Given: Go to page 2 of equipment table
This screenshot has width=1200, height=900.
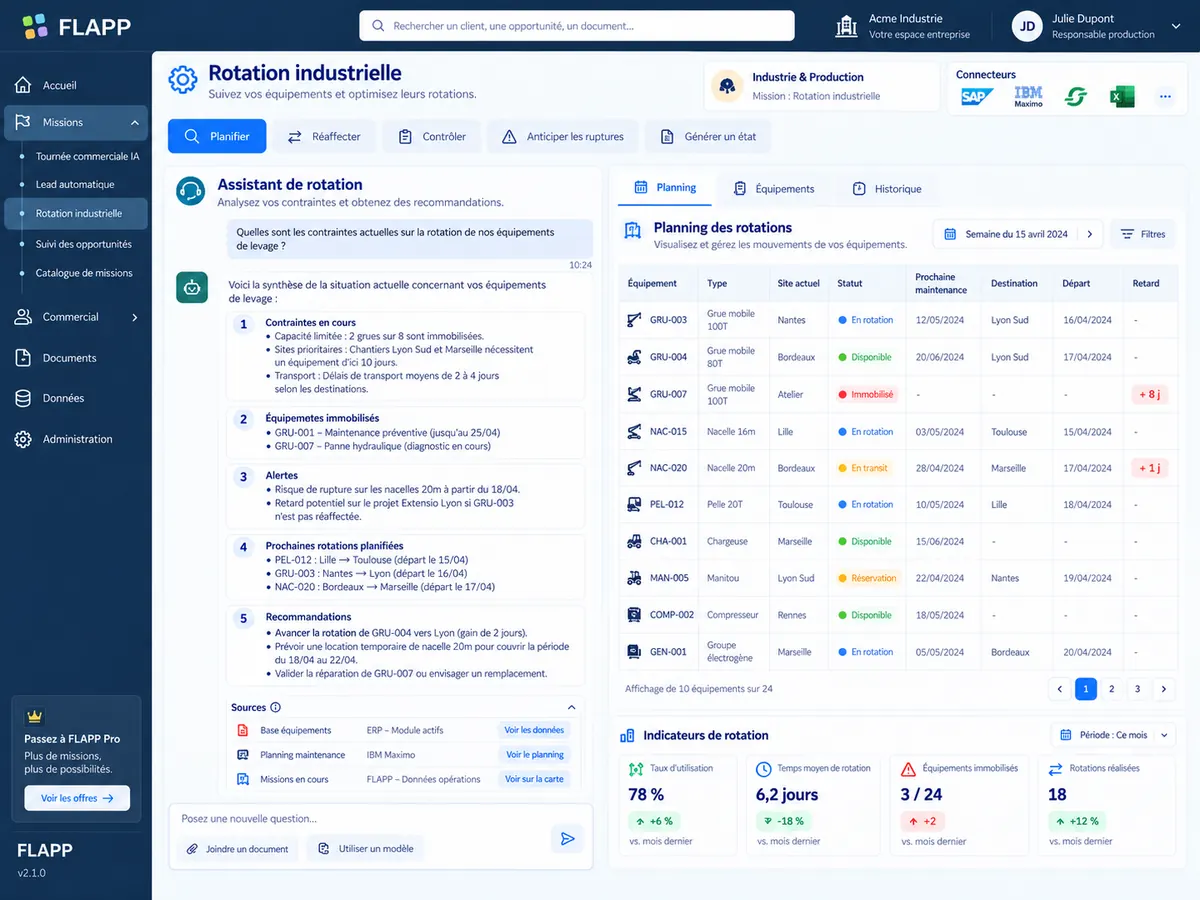Looking at the screenshot, I should (x=1112, y=689).
